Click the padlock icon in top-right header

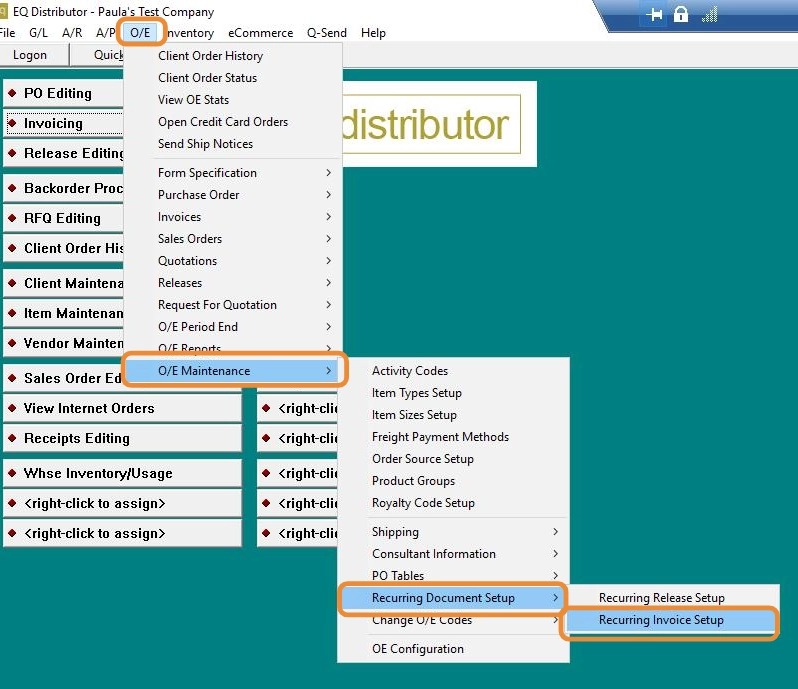[x=680, y=14]
